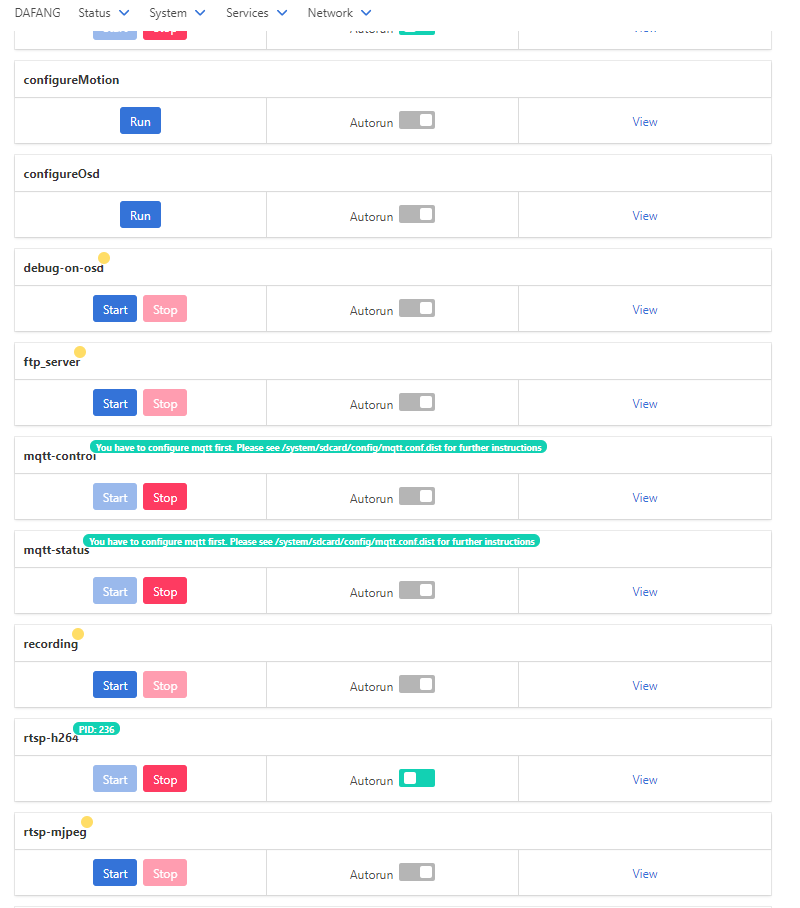
Task: Open the Network menu
Action: pos(339,13)
